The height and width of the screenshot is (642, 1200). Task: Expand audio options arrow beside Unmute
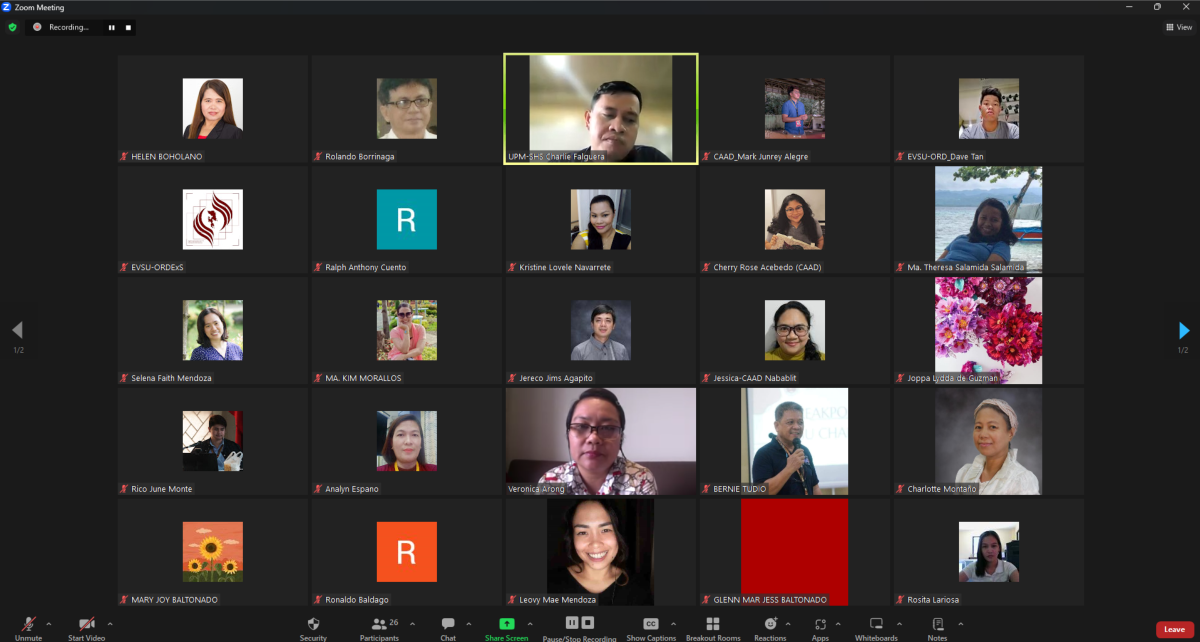[49, 624]
